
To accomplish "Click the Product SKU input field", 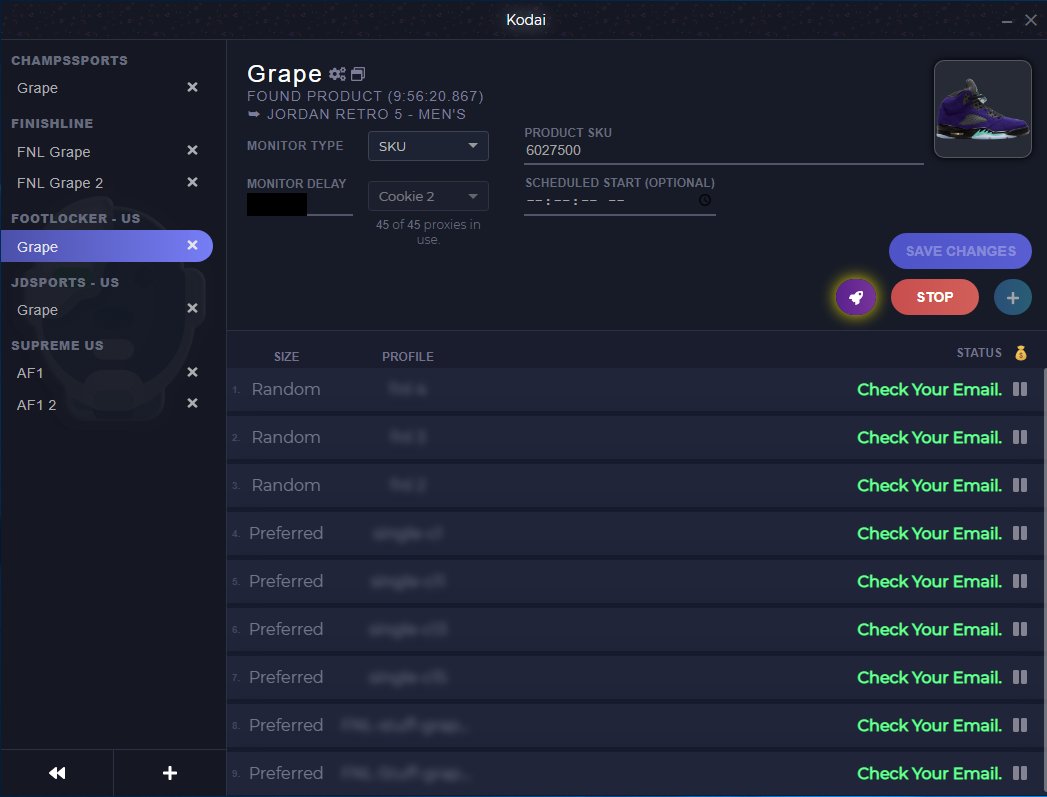I will point(723,151).
